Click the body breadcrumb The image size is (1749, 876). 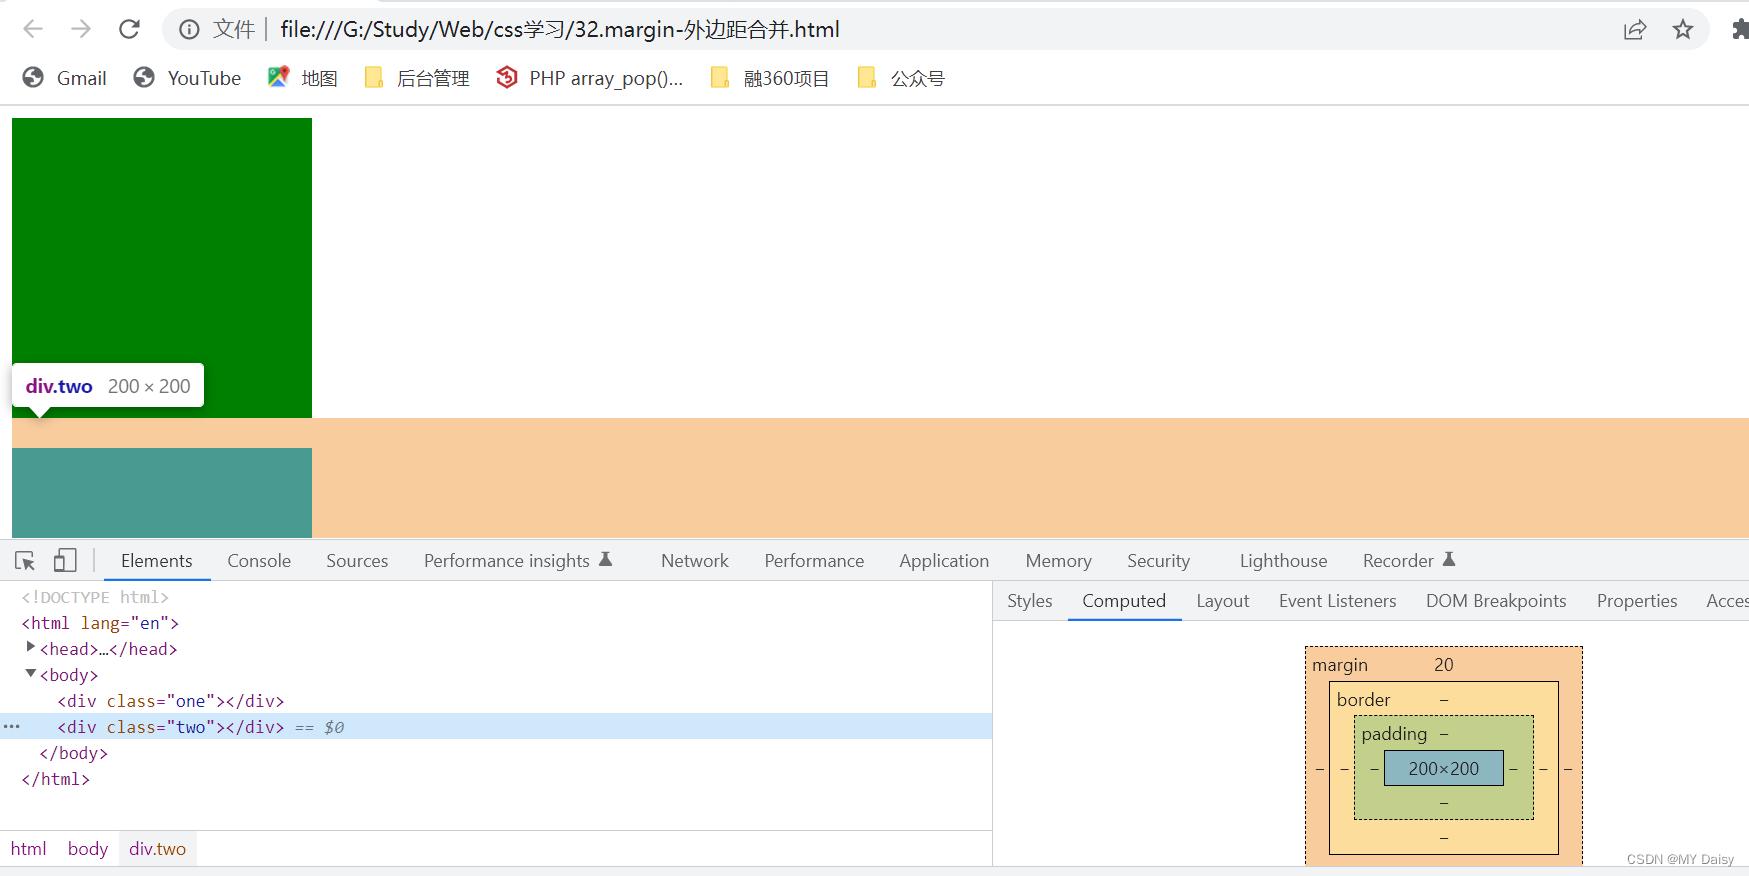pos(88,849)
